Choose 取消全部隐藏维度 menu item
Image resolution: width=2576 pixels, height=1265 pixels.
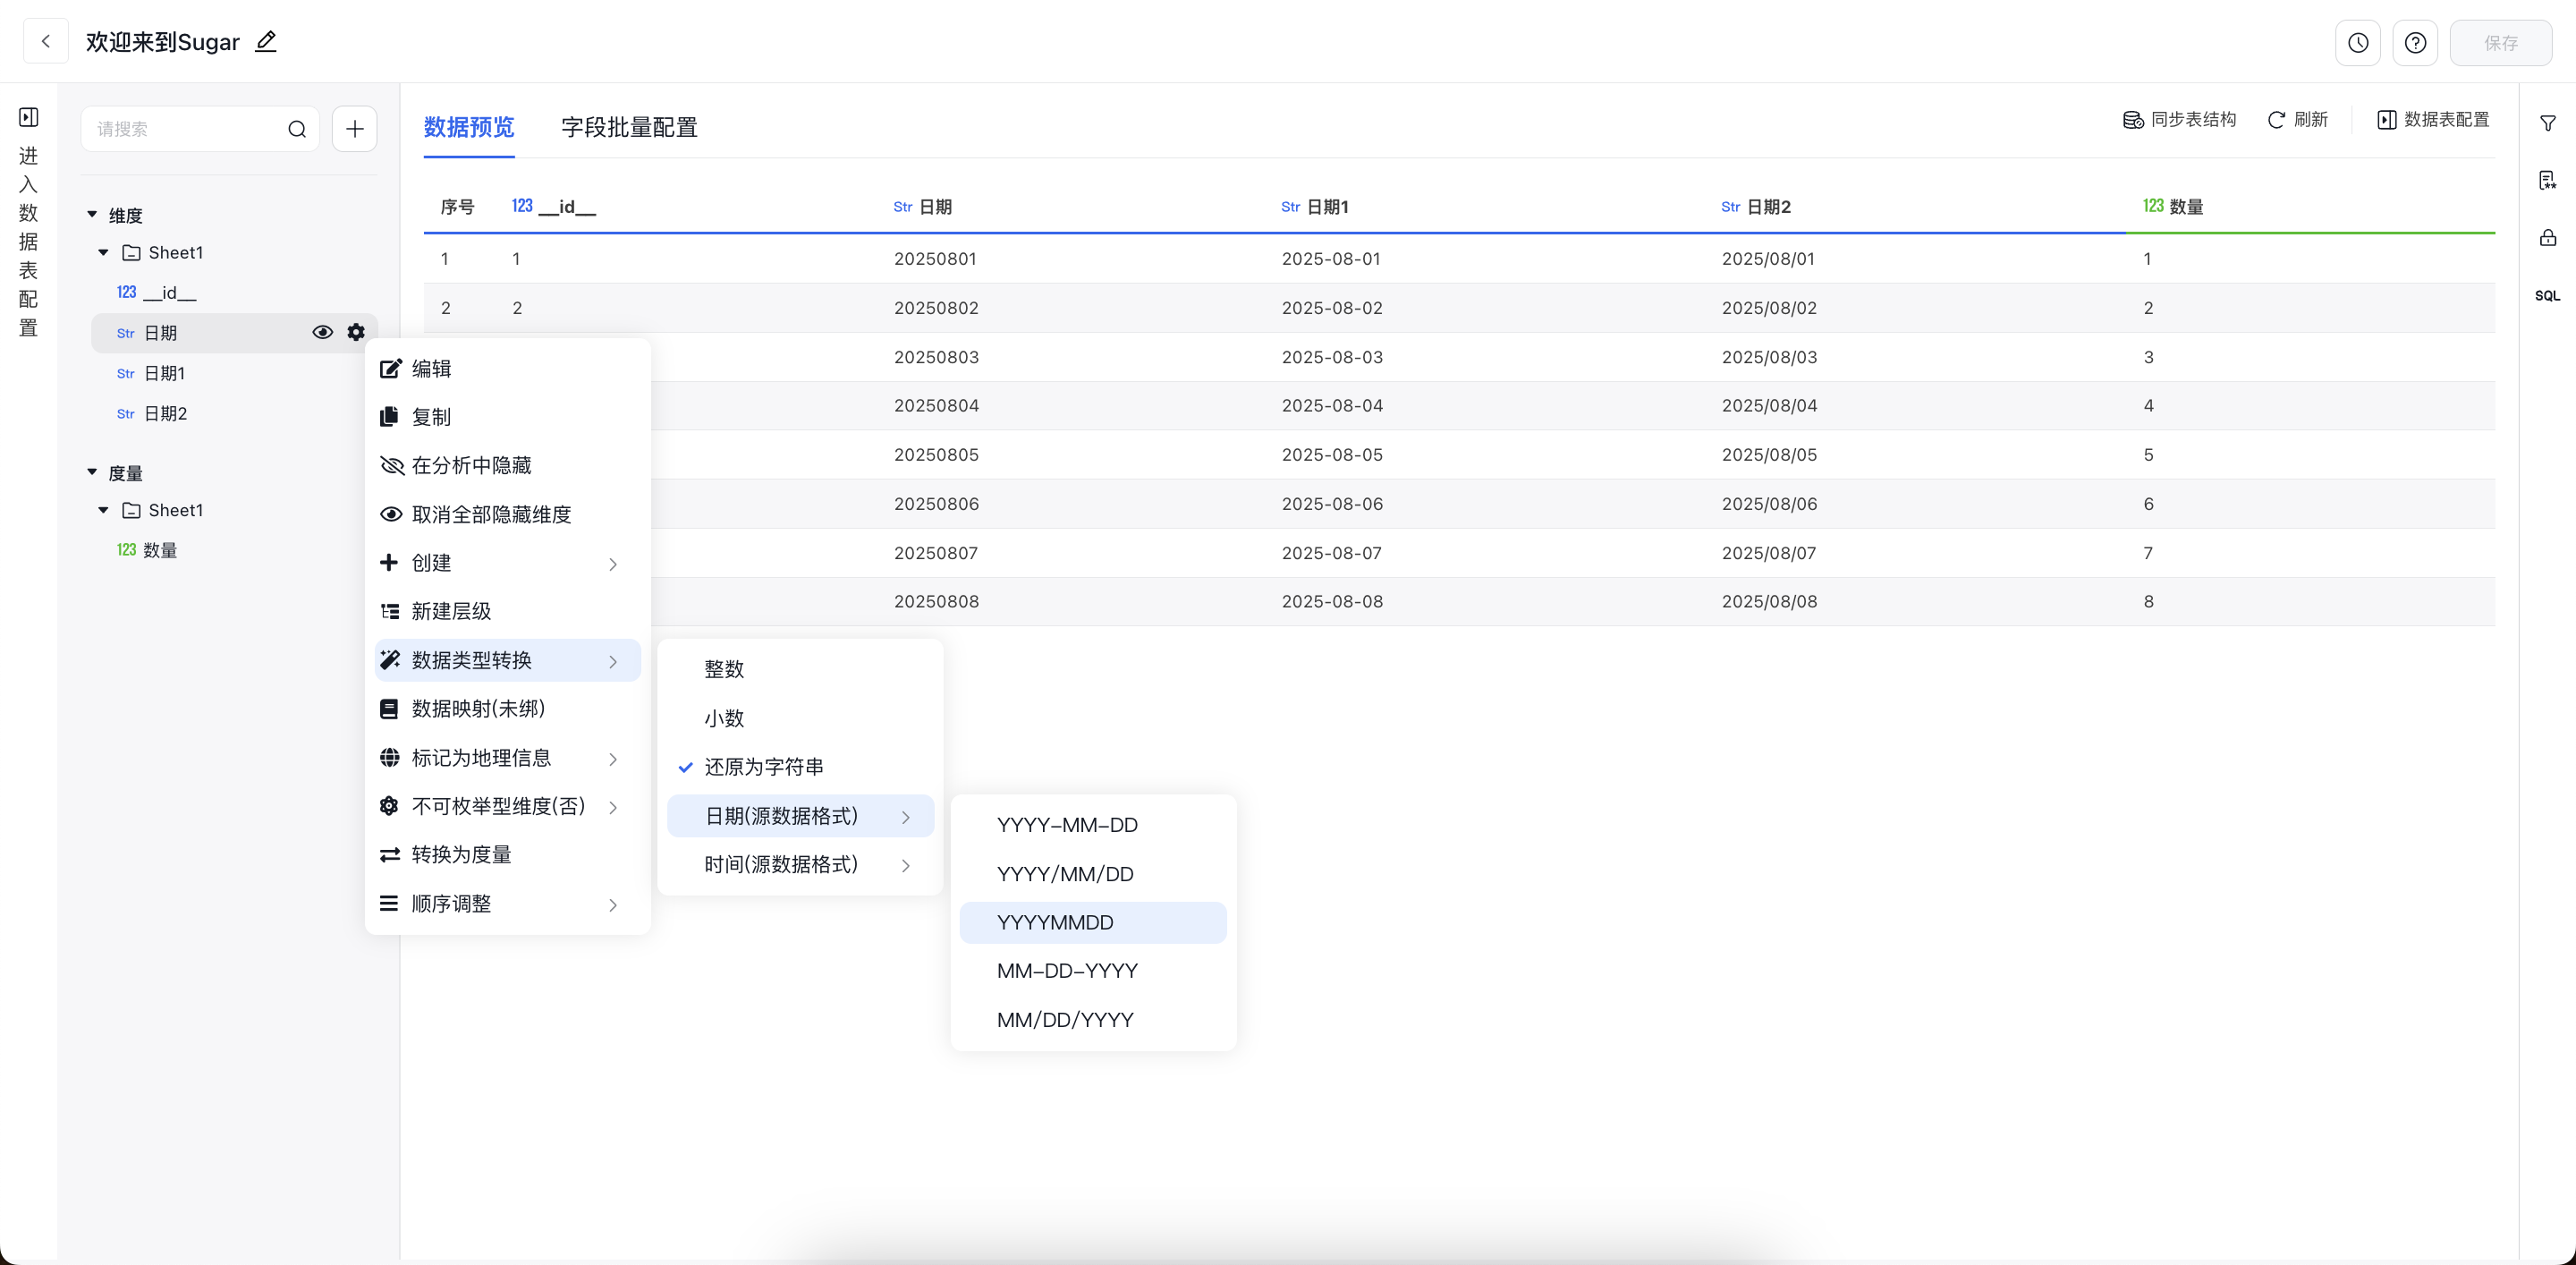pyautogui.click(x=508, y=515)
